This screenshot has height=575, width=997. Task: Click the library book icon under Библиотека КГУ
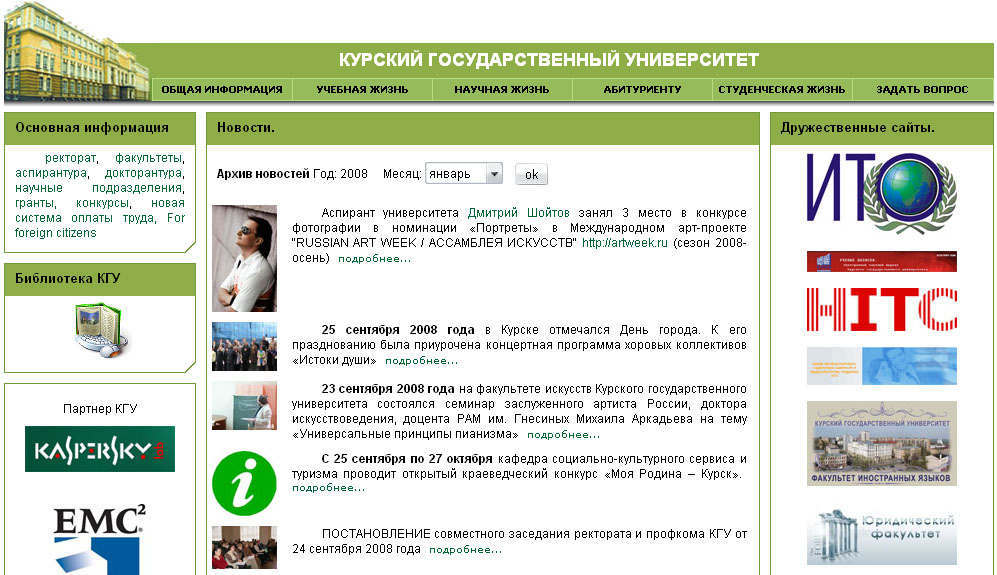pos(100,331)
